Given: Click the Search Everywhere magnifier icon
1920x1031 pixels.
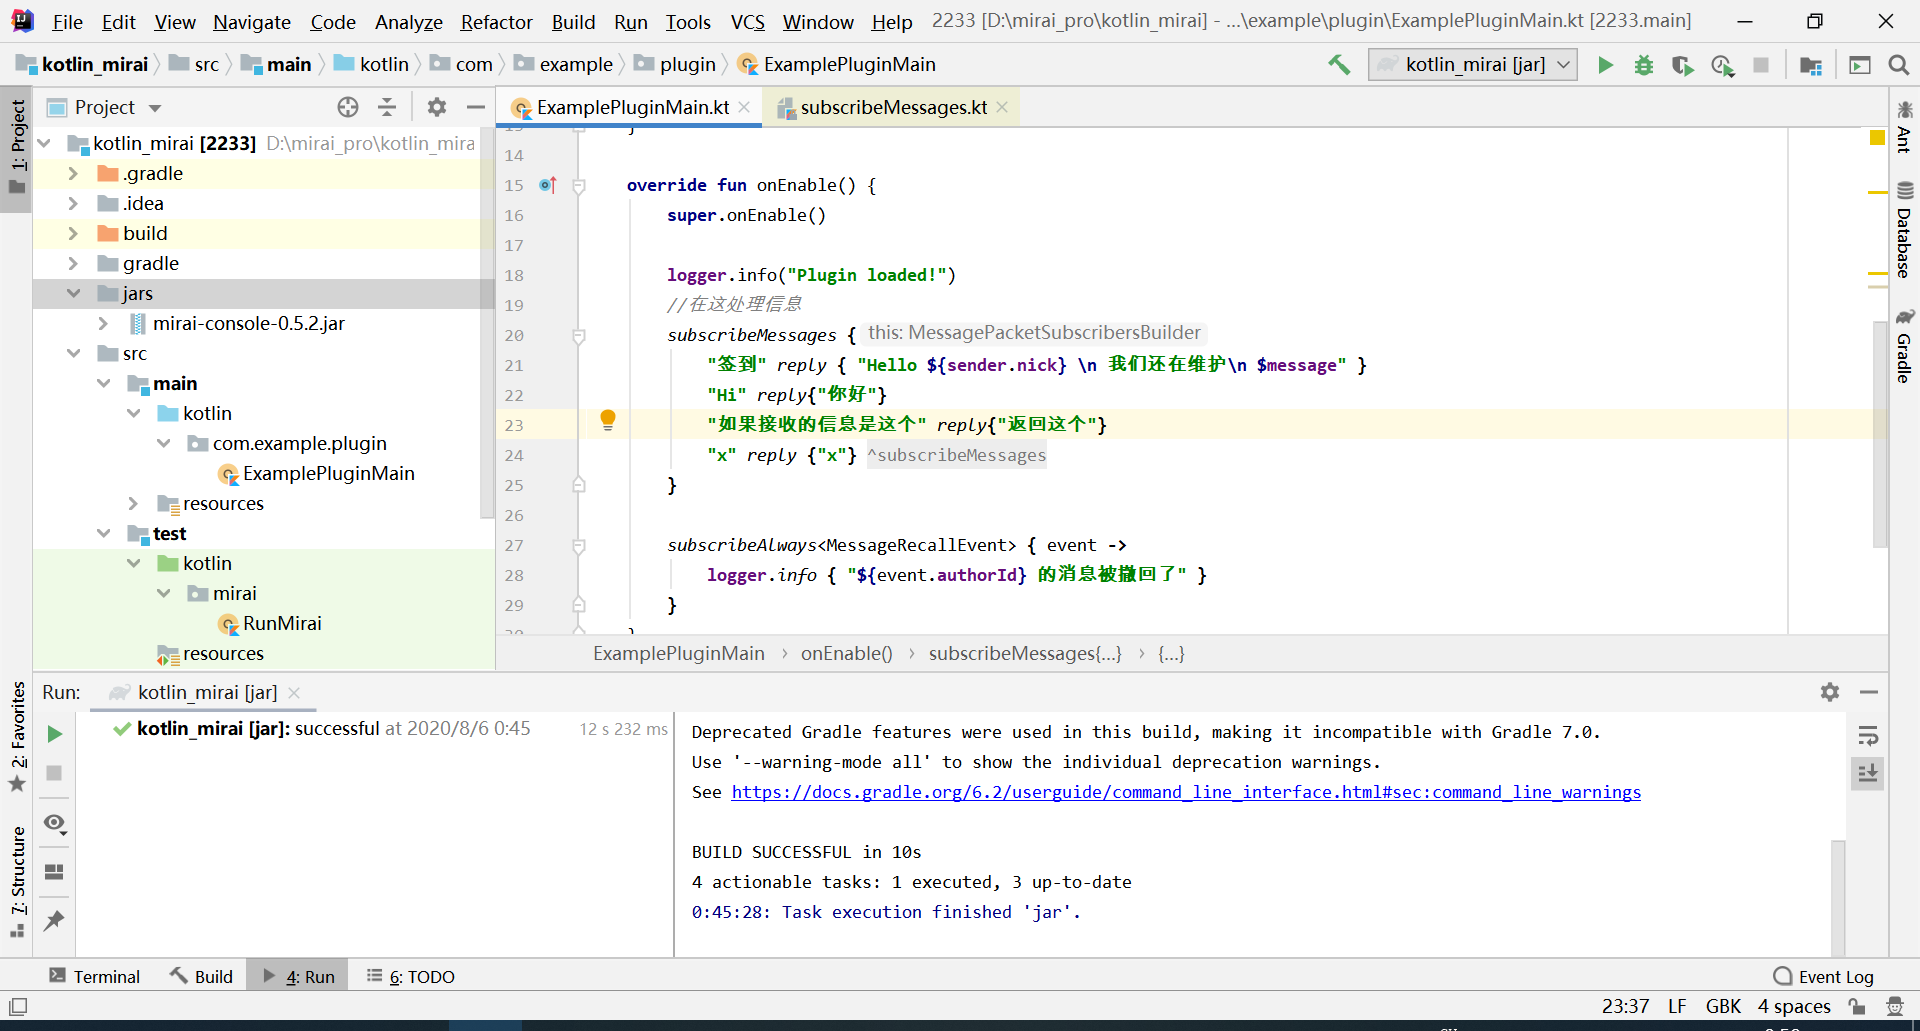Looking at the screenshot, I should [x=1898, y=65].
